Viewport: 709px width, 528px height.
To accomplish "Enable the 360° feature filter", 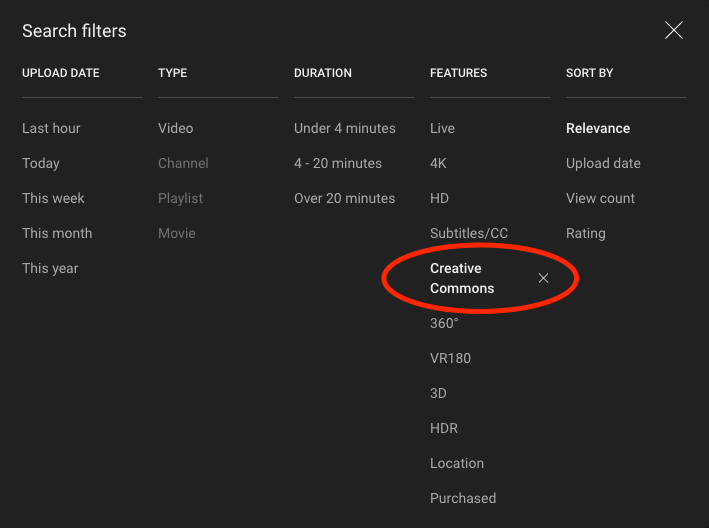I will pyautogui.click(x=444, y=323).
